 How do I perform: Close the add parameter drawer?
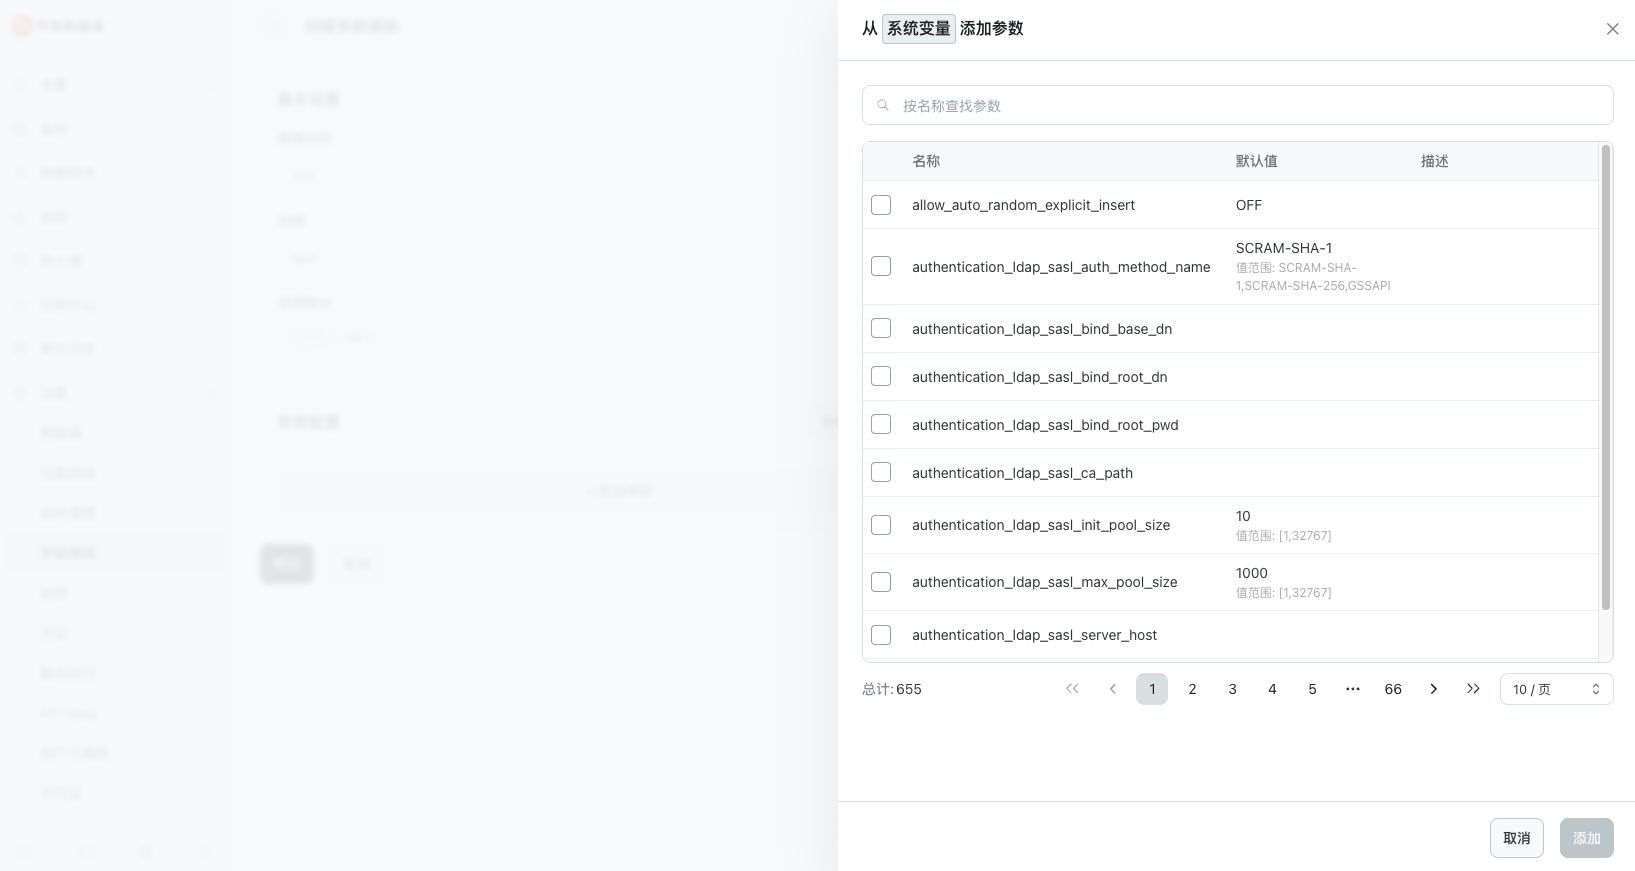[x=1612, y=29]
